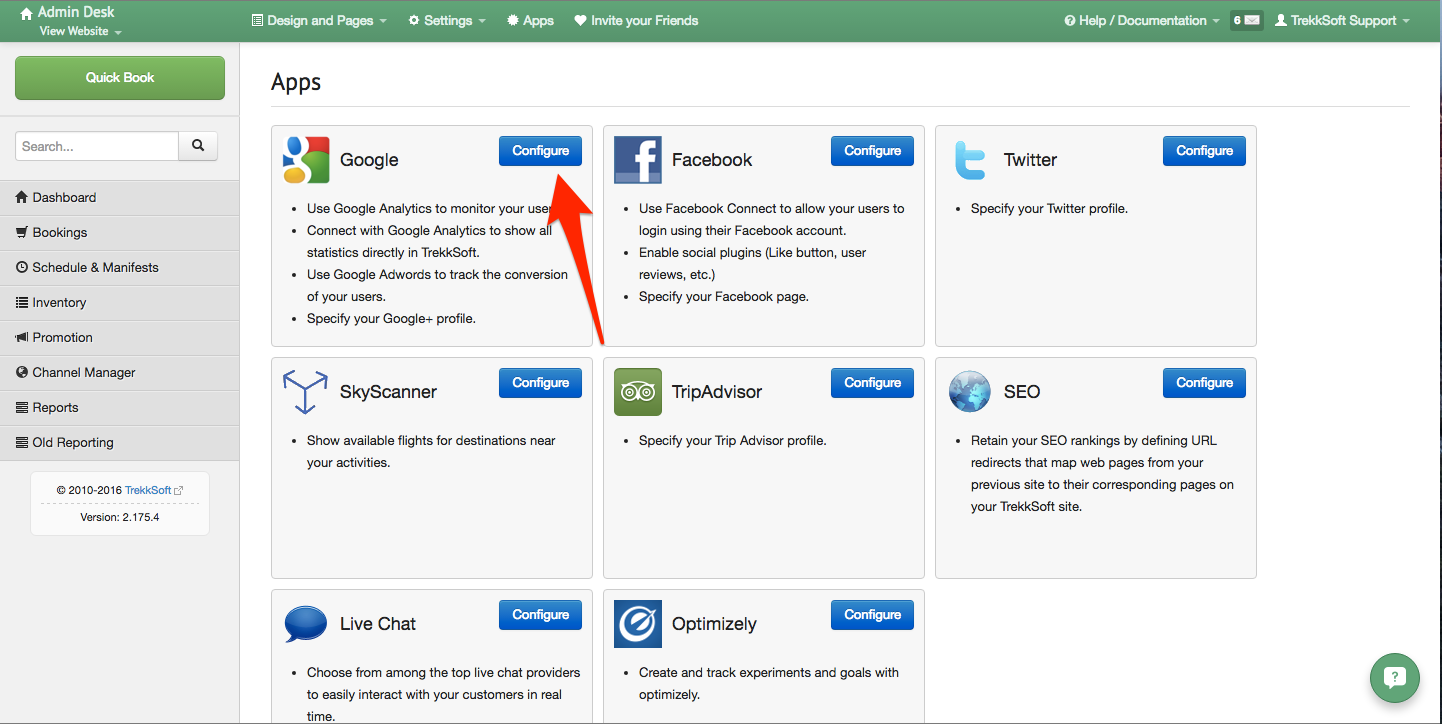Screen dimensions: 1442x724
Task: Click the 'Version: 2.175.4' text
Action: pyautogui.click(x=120, y=518)
